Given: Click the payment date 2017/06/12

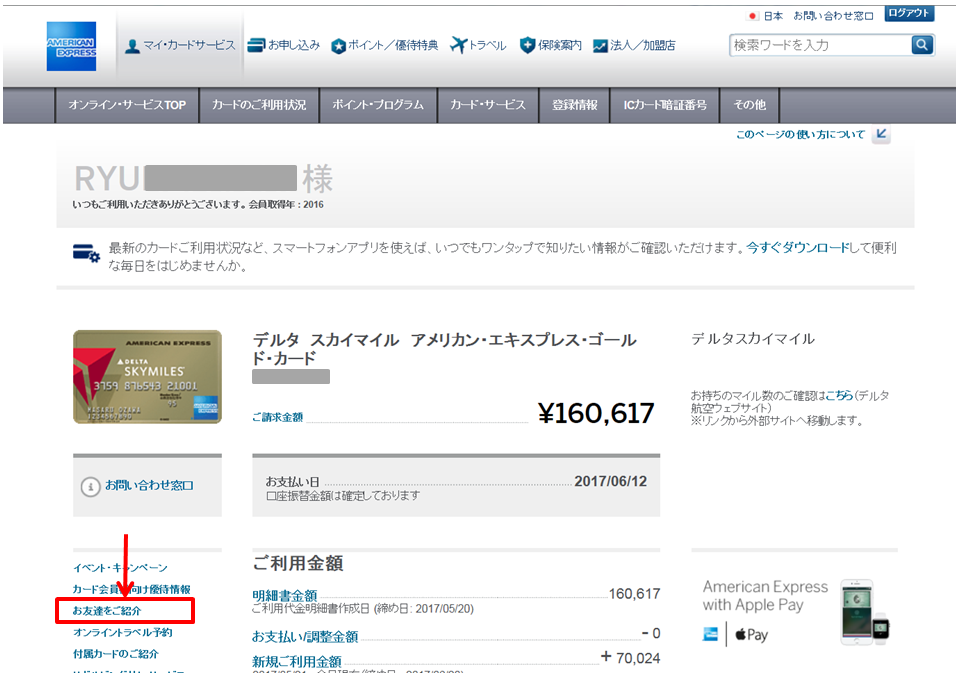Looking at the screenshot, I should (x=610, y=481).
